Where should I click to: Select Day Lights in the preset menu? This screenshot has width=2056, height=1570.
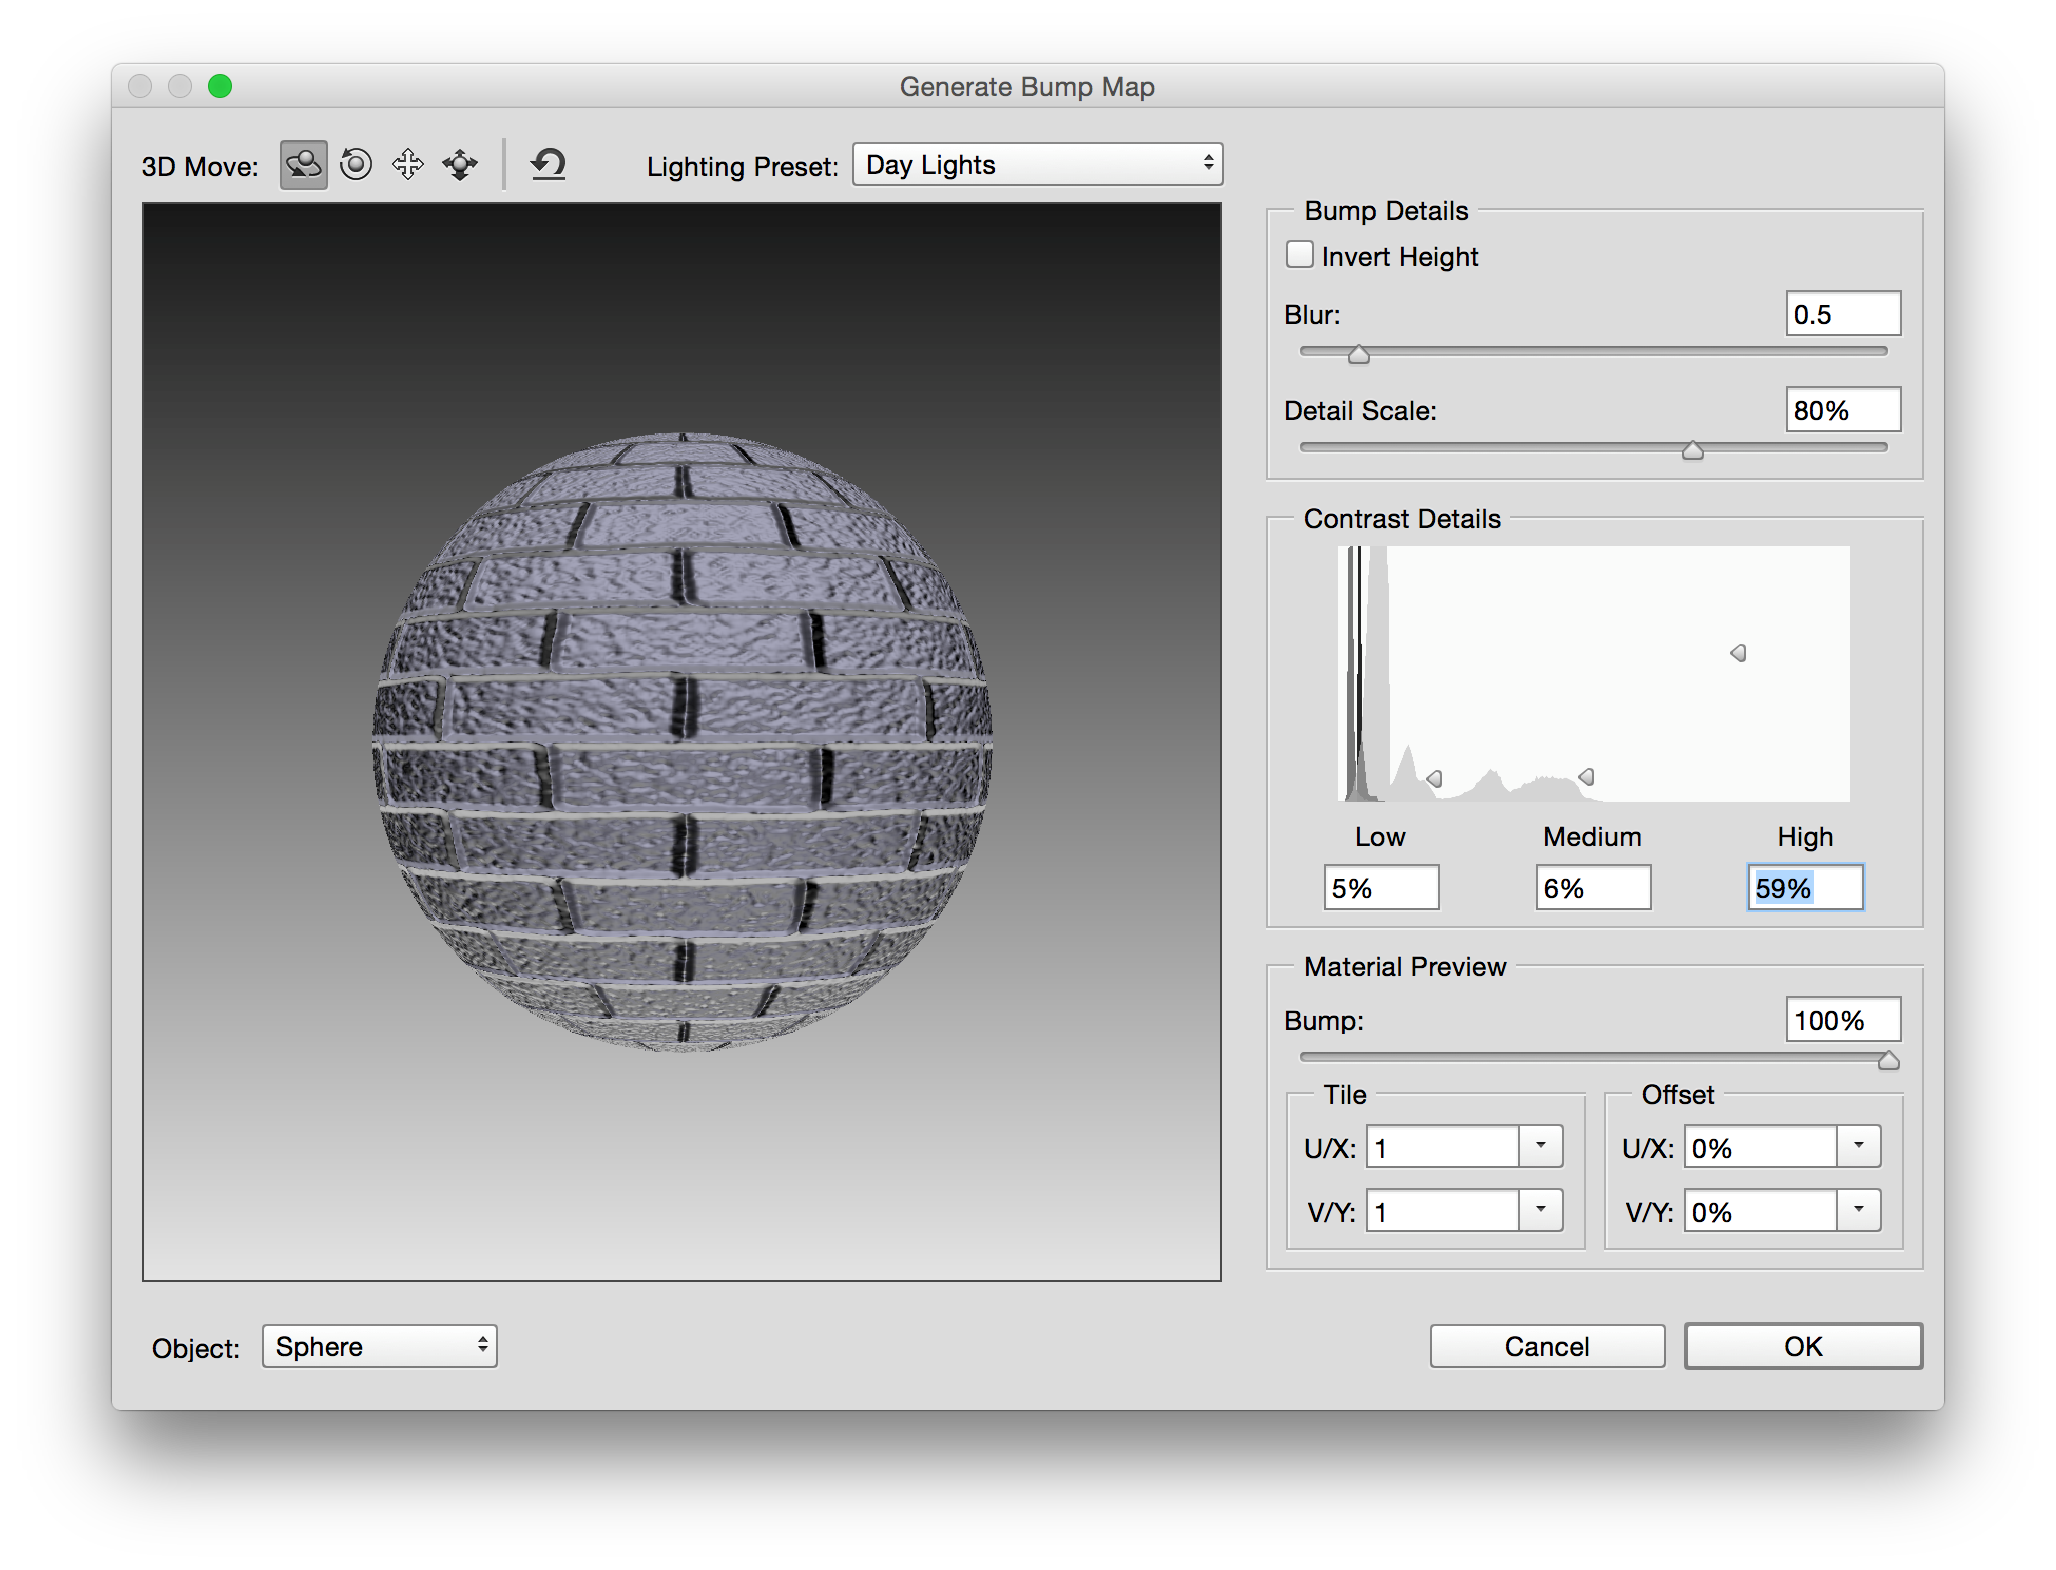coord(1036,163)
